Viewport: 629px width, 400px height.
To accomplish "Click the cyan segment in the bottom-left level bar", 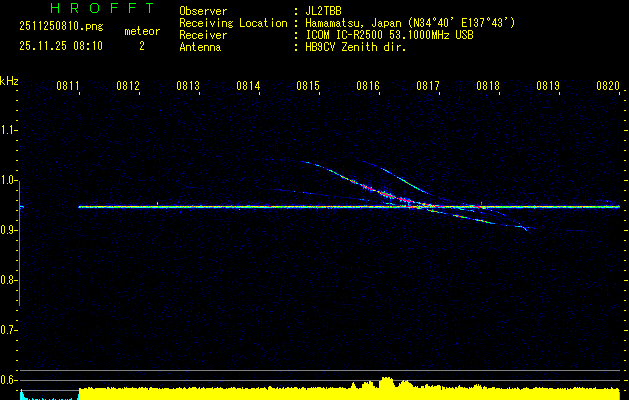I will (x=38, y=395).
